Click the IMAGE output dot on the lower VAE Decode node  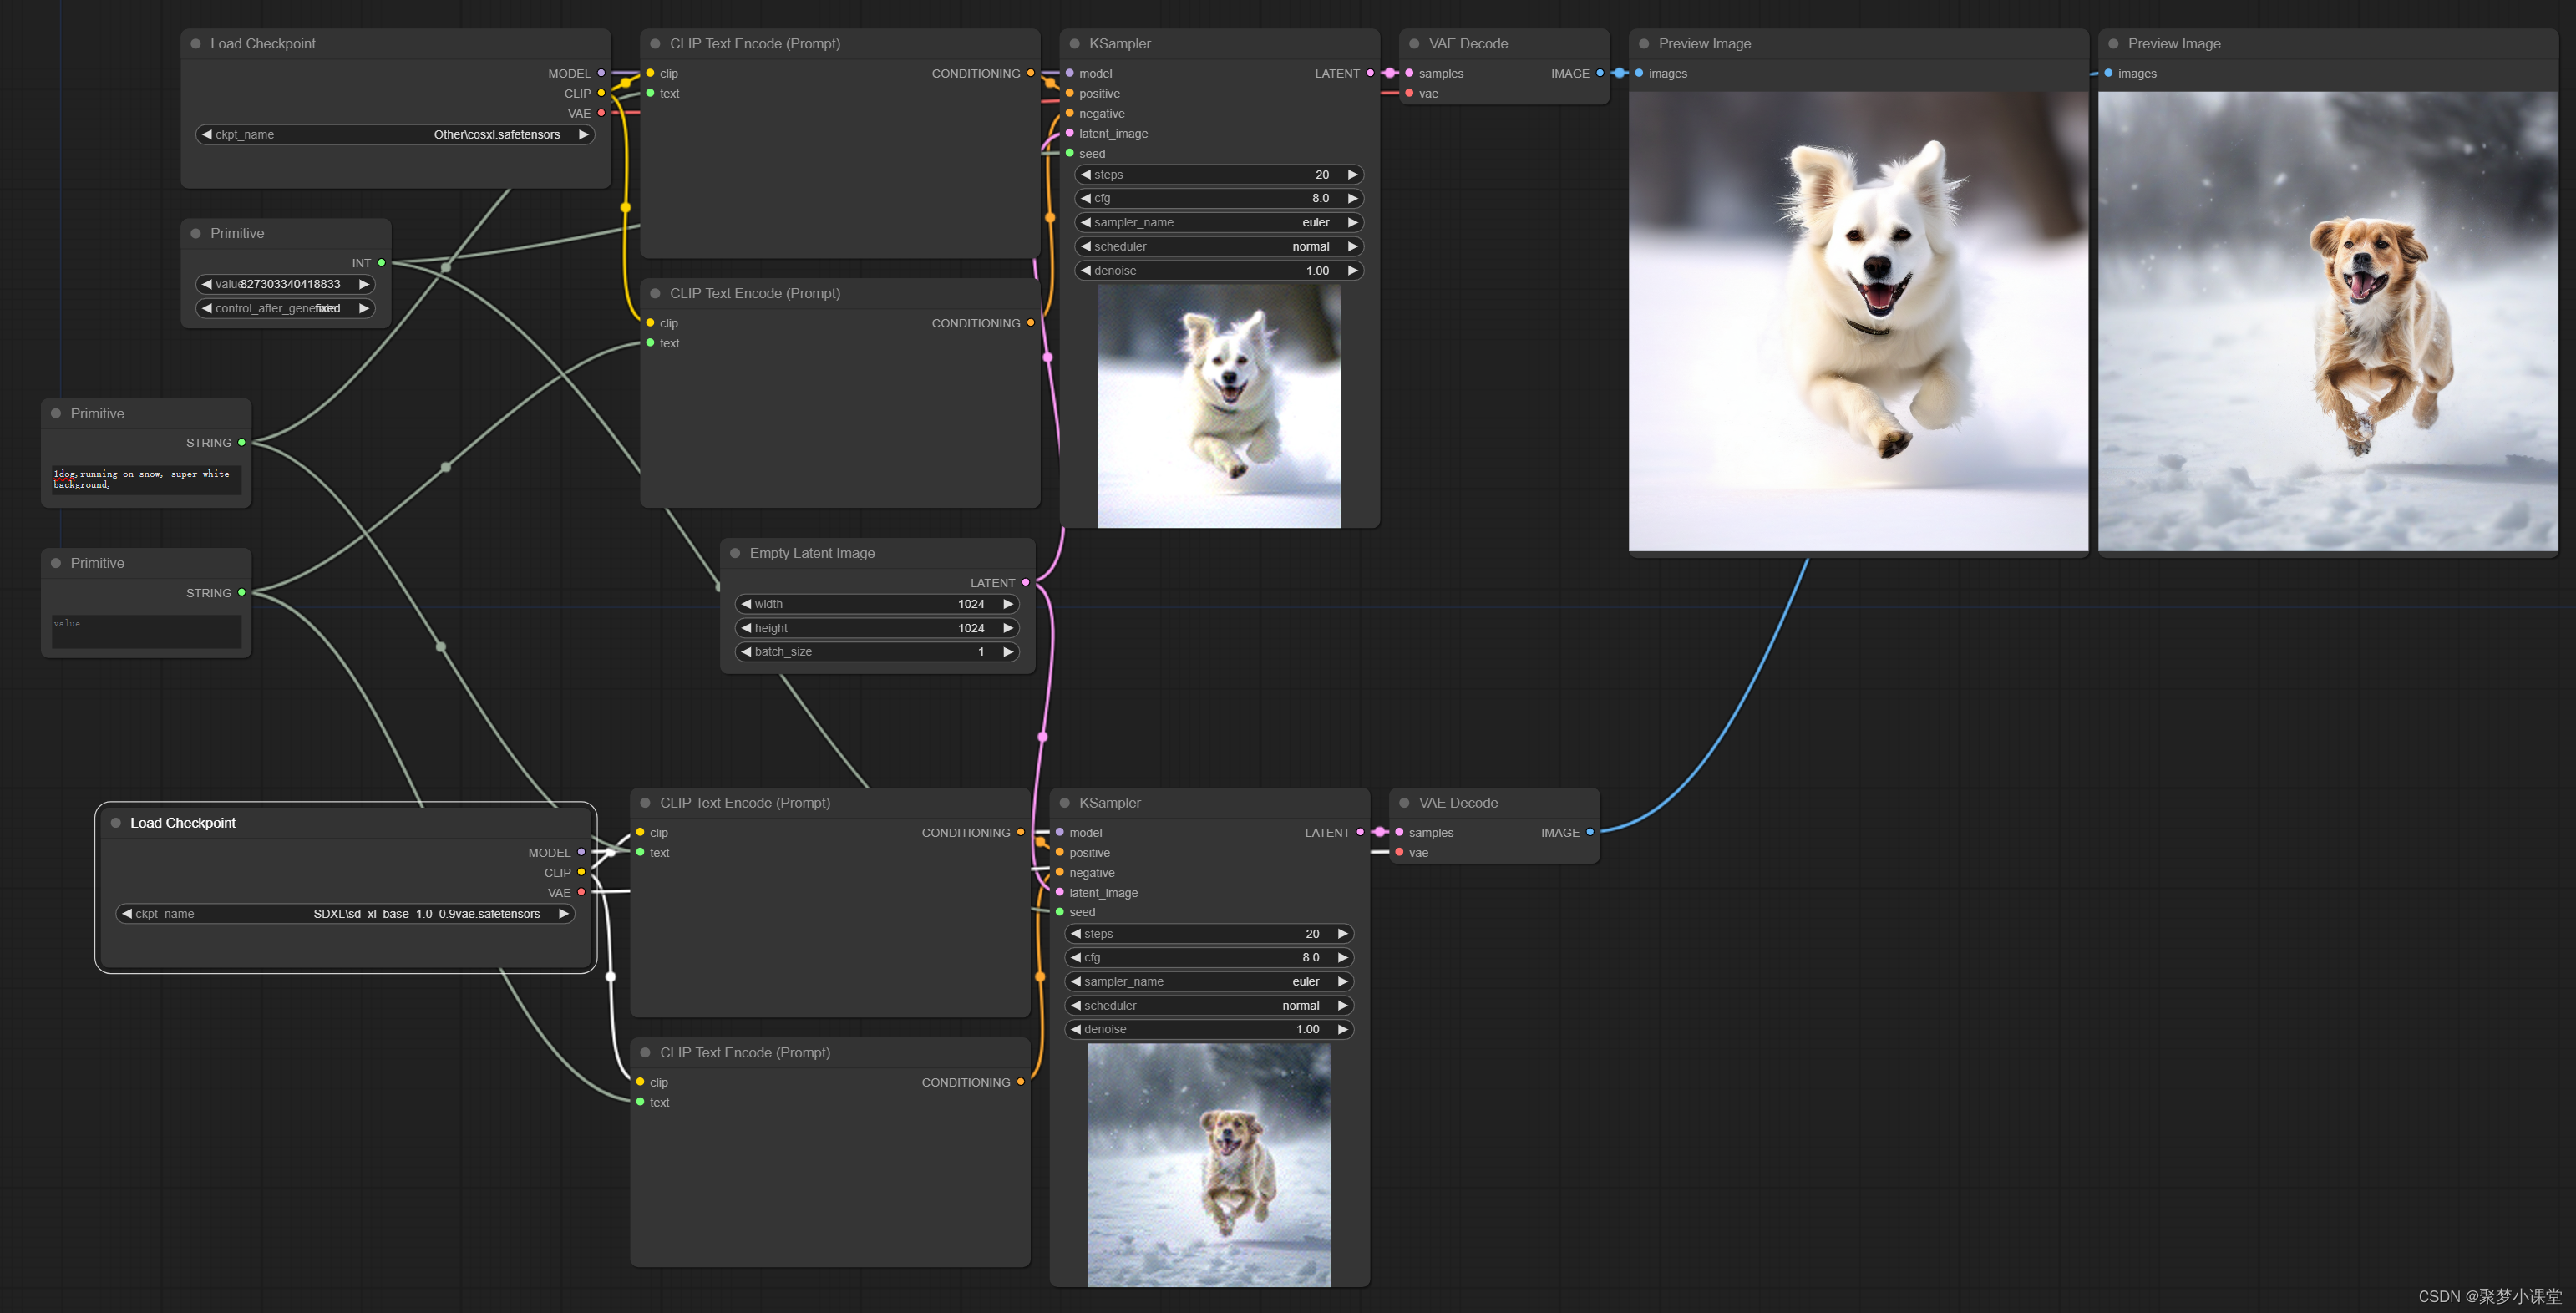1590,832
